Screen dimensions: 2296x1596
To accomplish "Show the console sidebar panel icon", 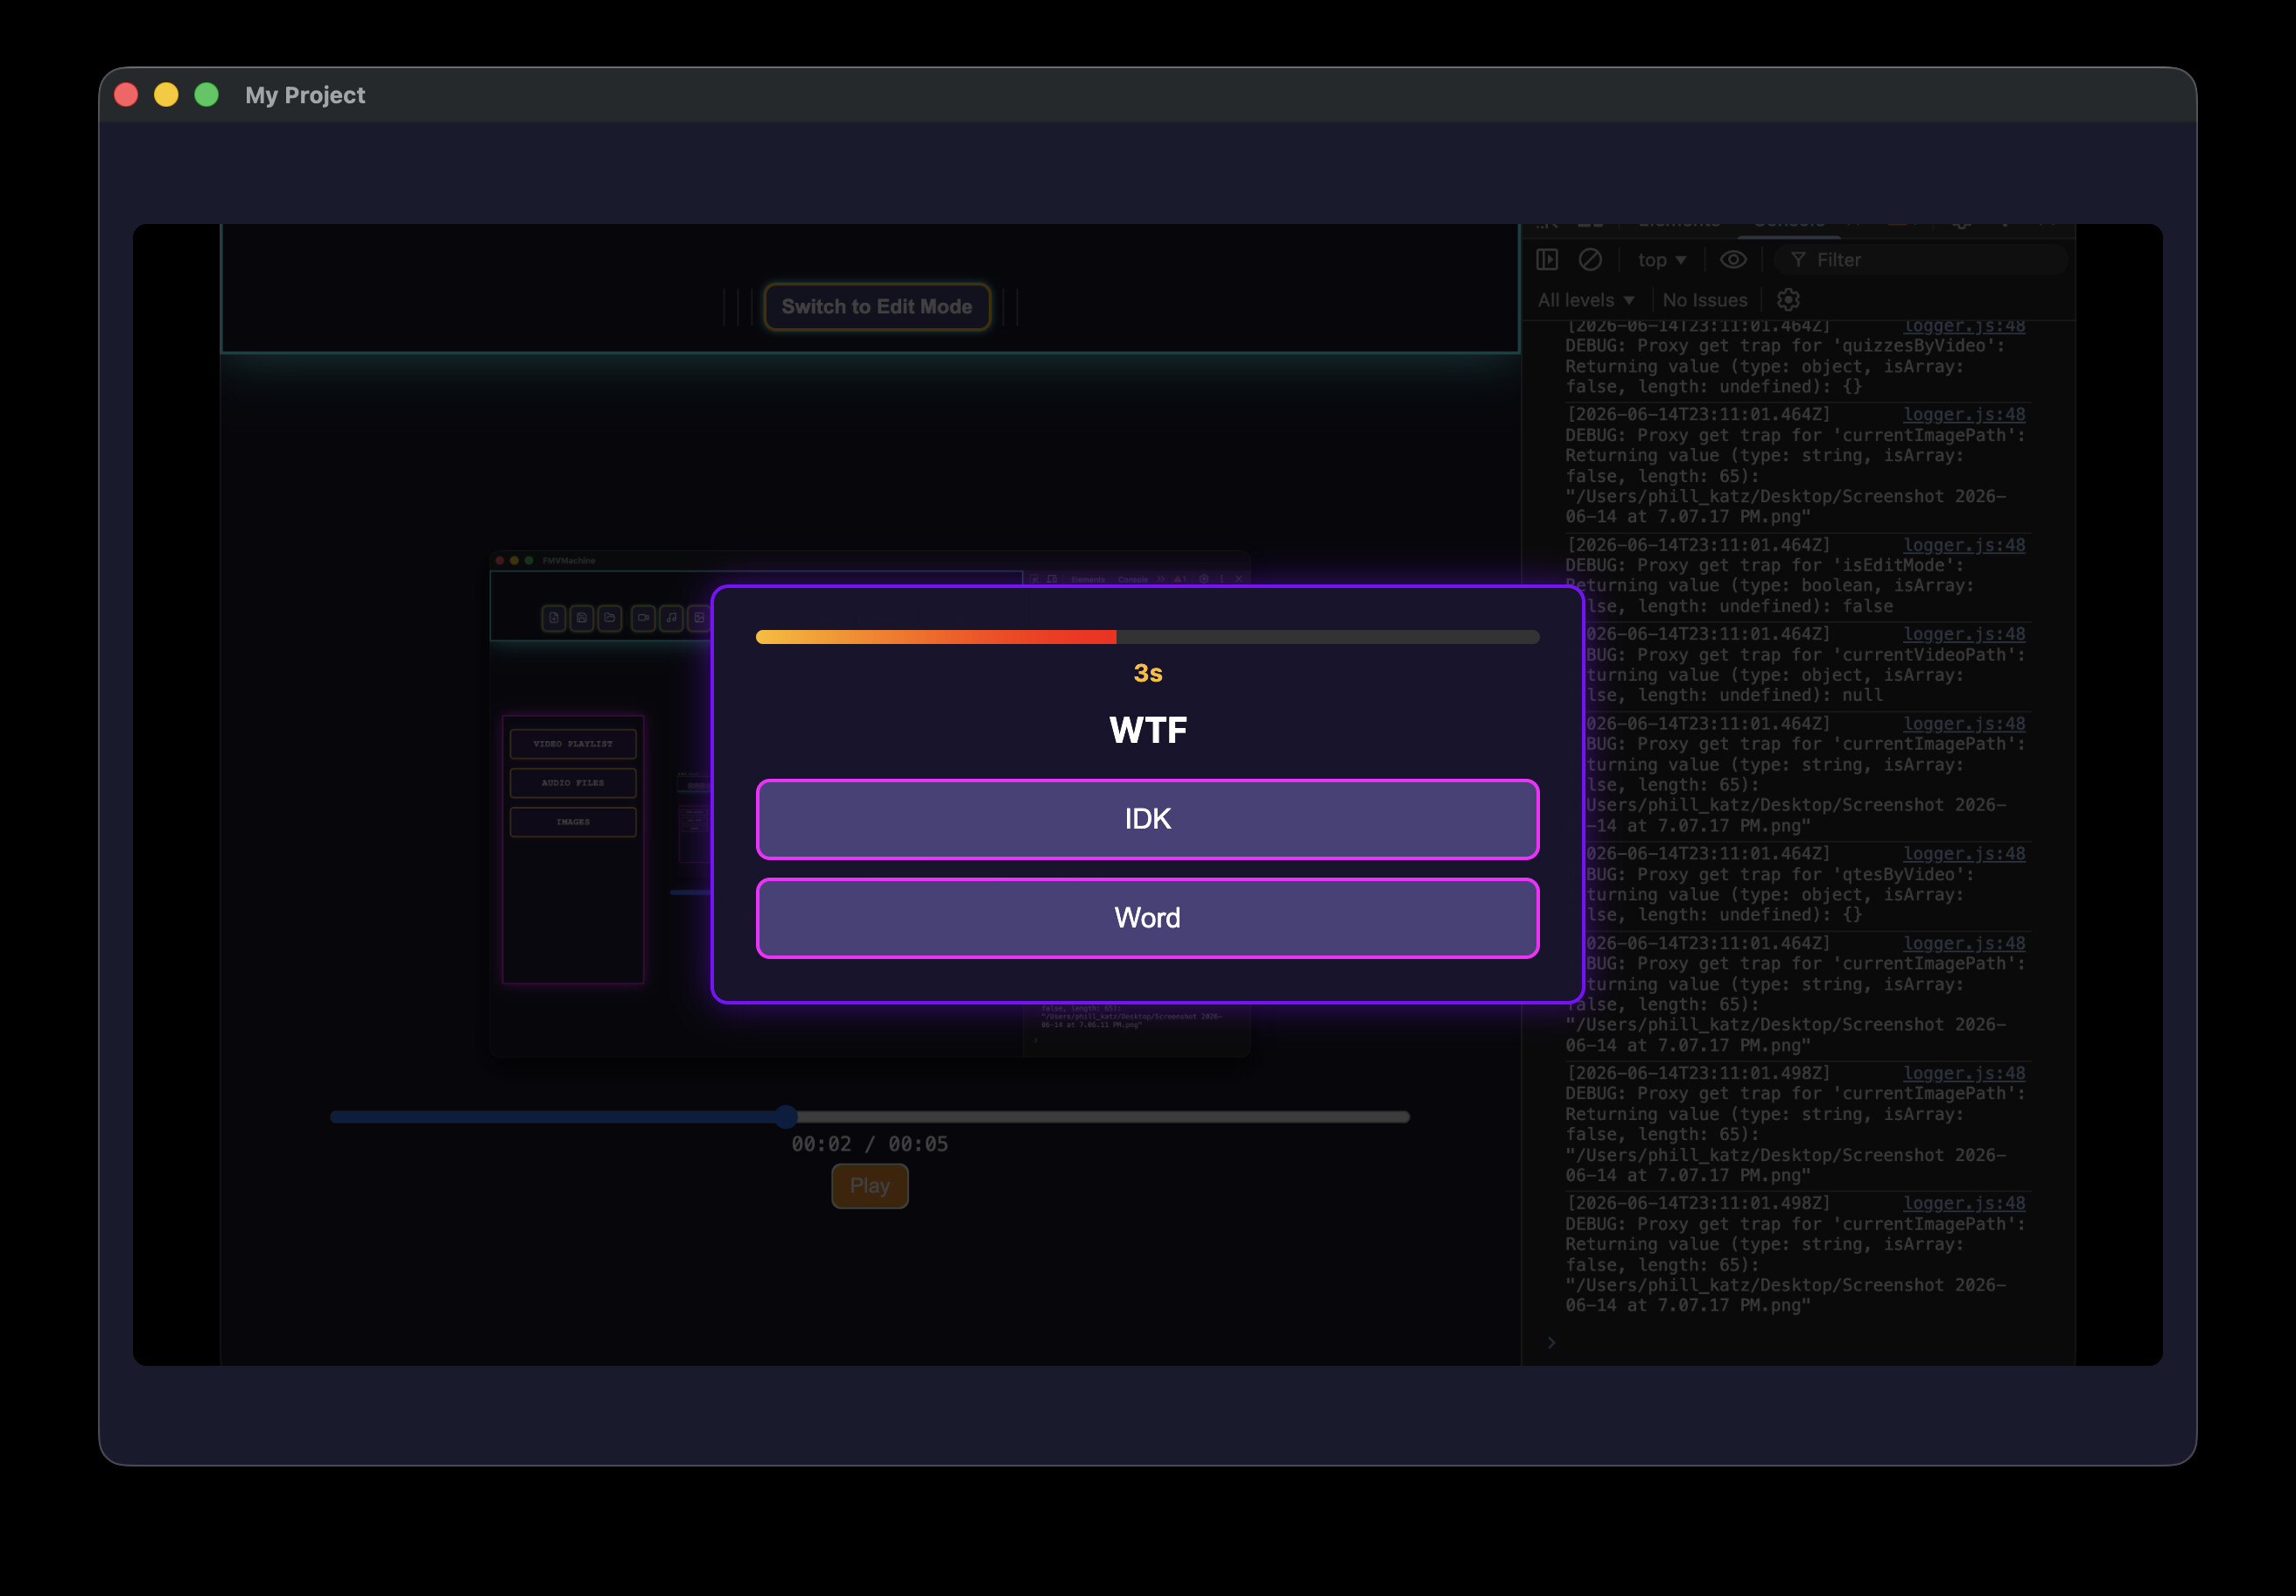I will coord(1547,260).
